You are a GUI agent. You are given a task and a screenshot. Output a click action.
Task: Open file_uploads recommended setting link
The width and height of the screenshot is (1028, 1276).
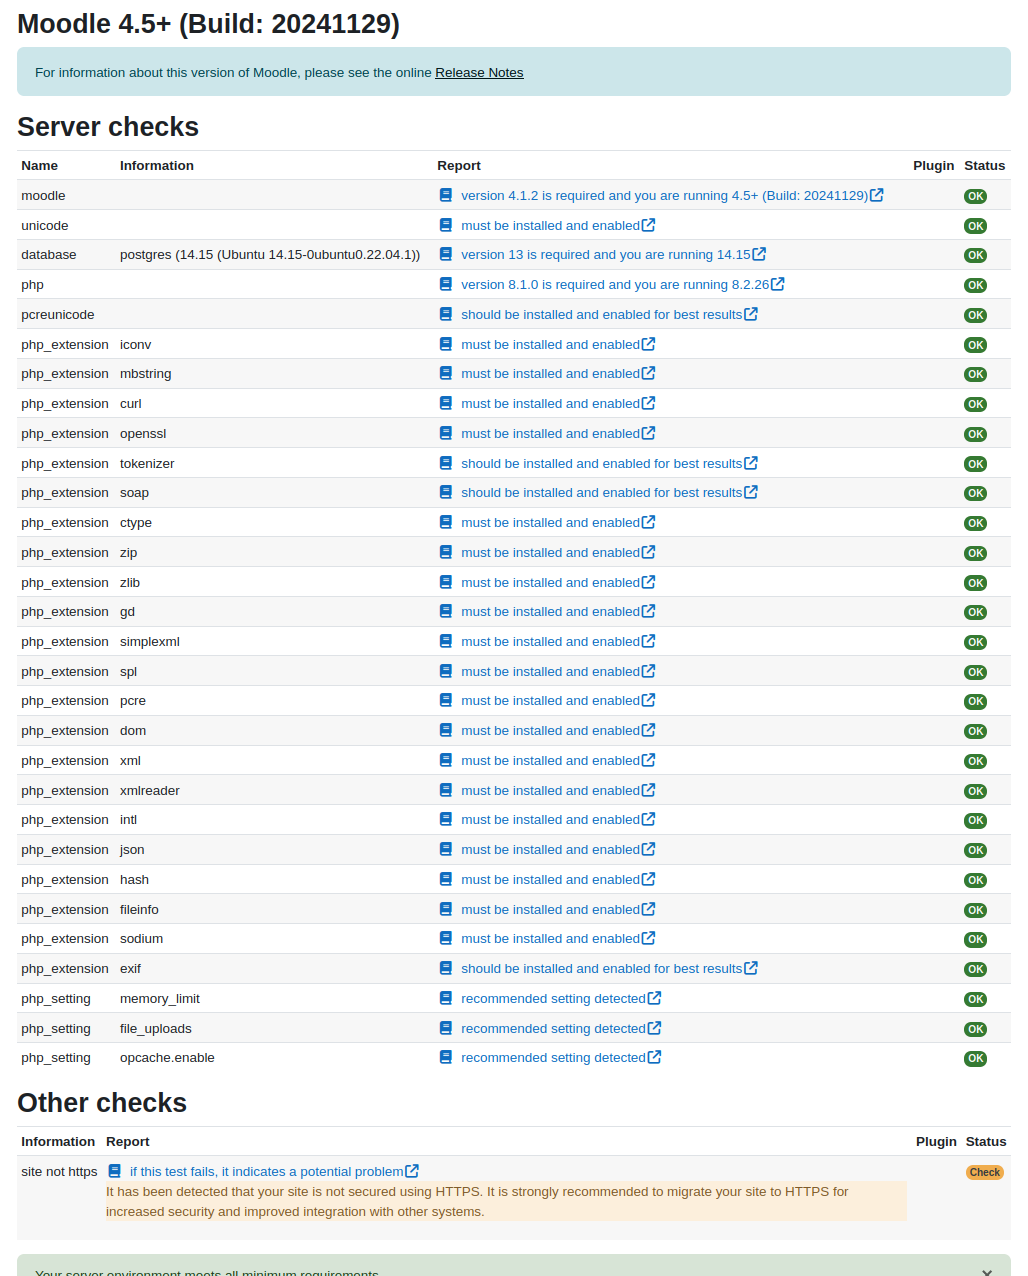pyautogui.click(x=553, y=1029)
